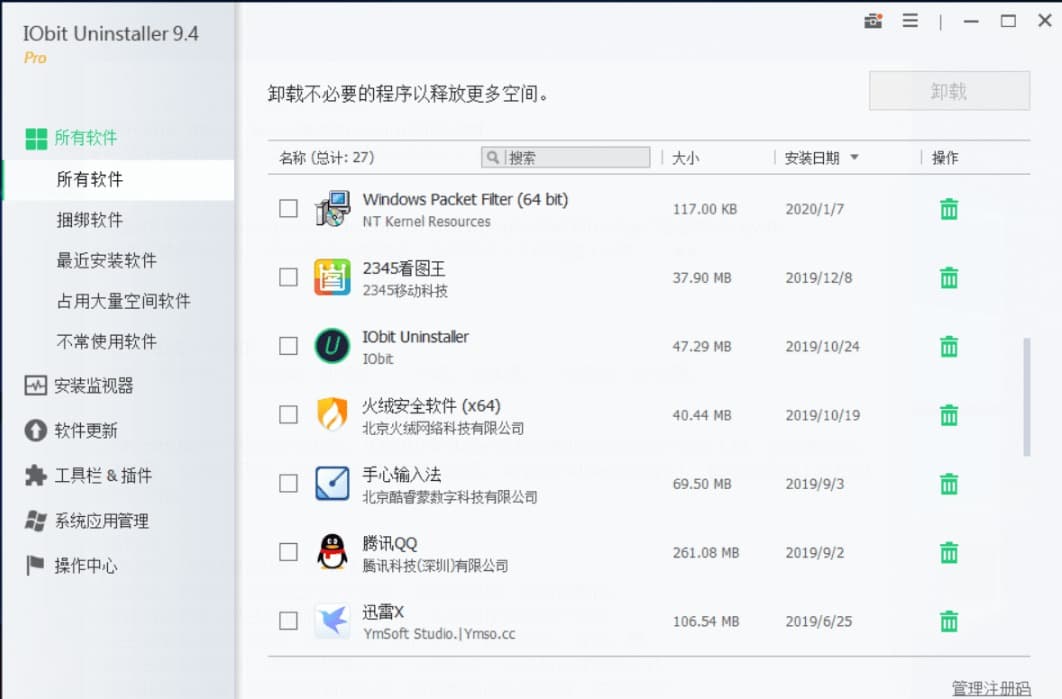Click the 47.29 MB size value
Screen dimensions: 1062x699
(x=702, y=347)
